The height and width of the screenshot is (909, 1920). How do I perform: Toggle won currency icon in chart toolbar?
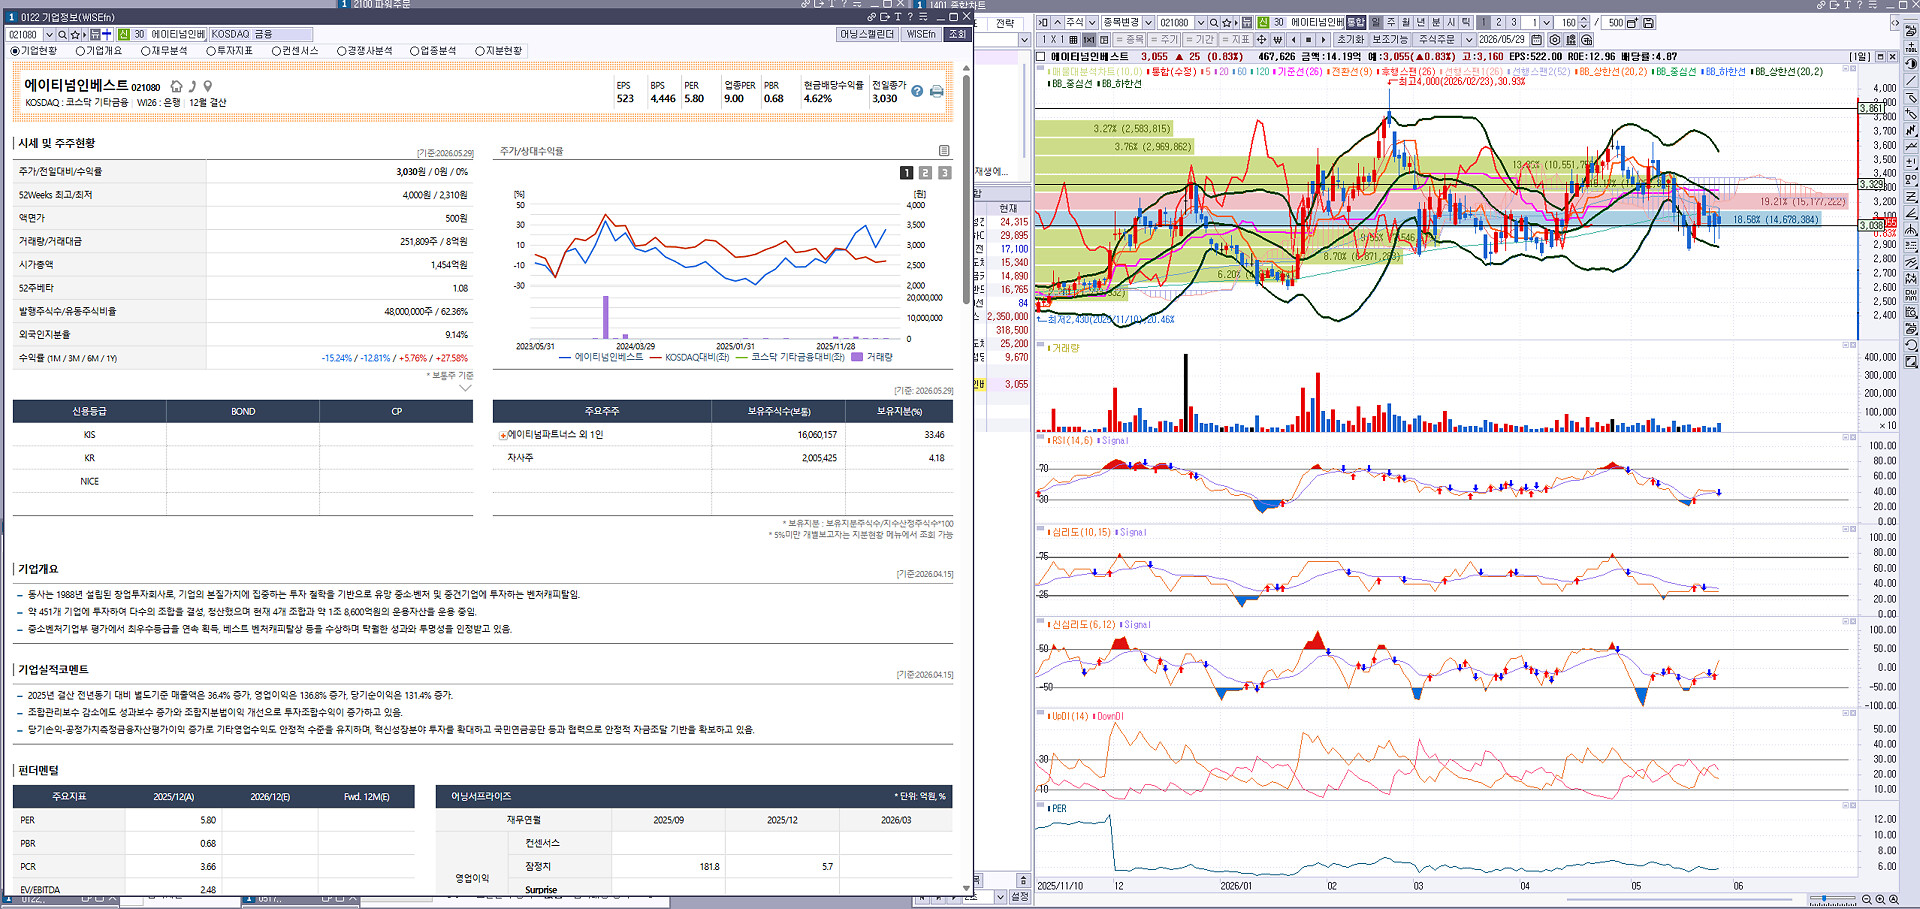(x=1277, y=40)
